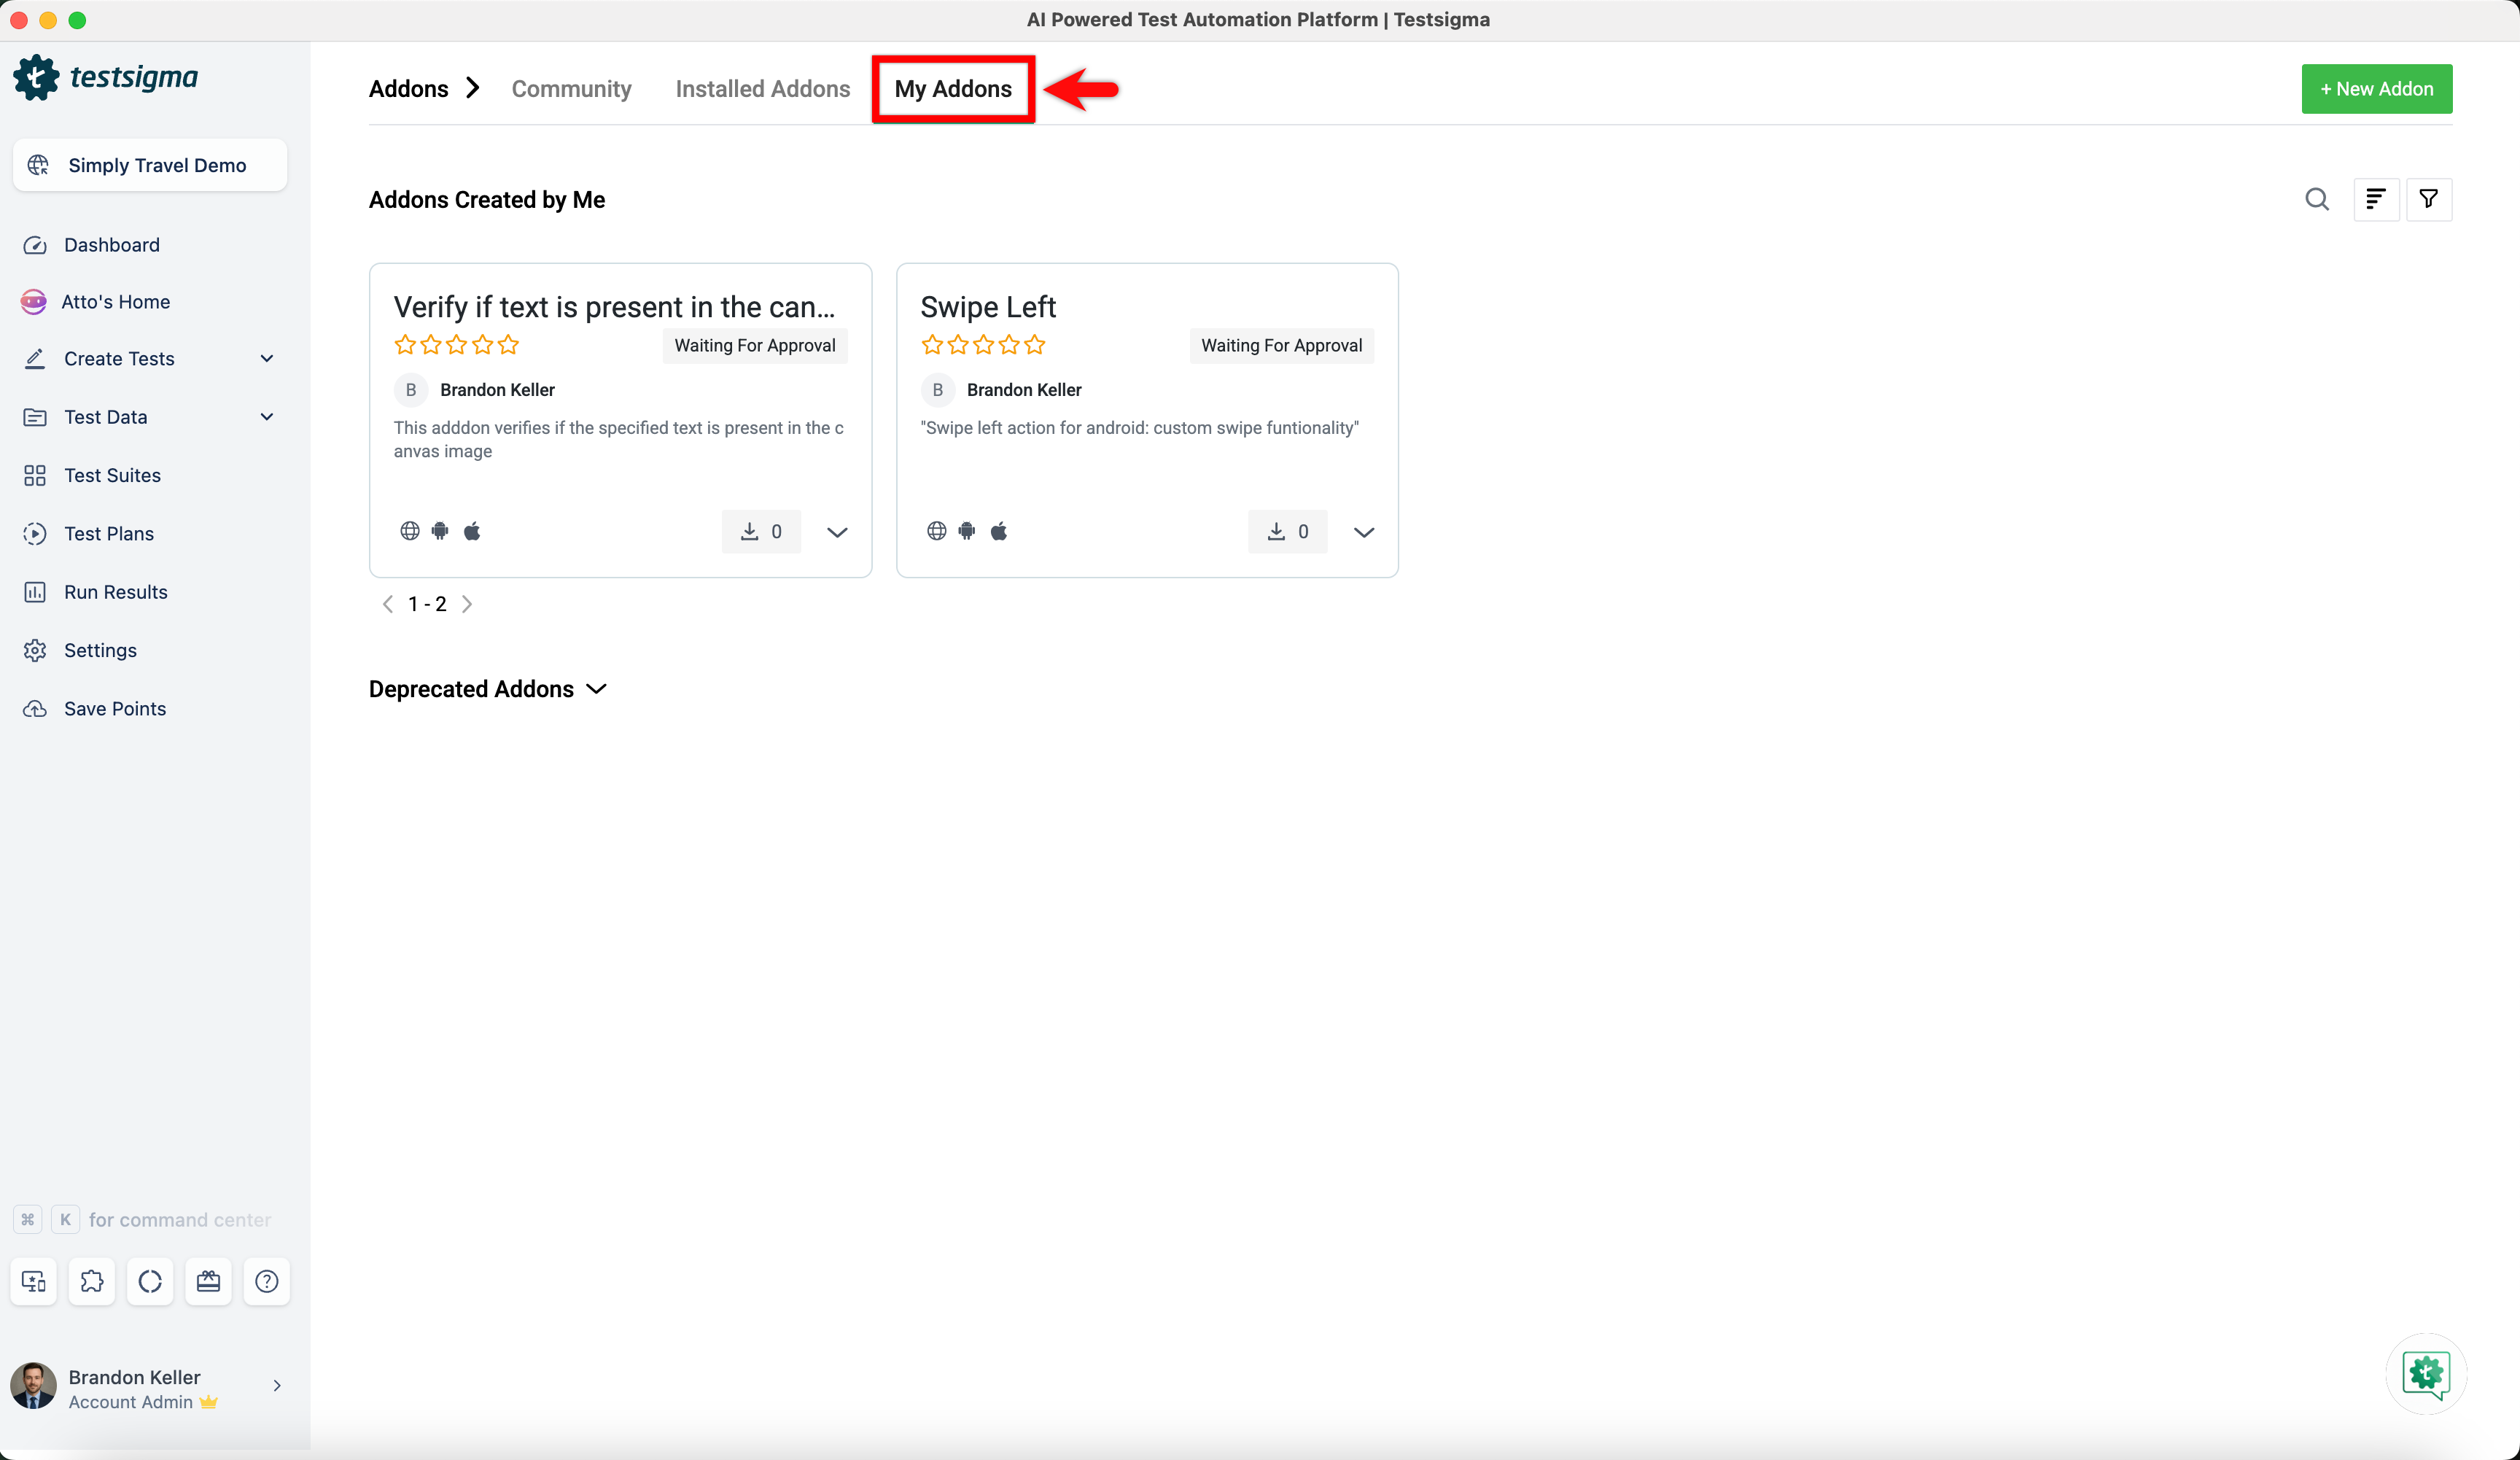Click the circular usage icon in sidebar footer

point(150,1281)
